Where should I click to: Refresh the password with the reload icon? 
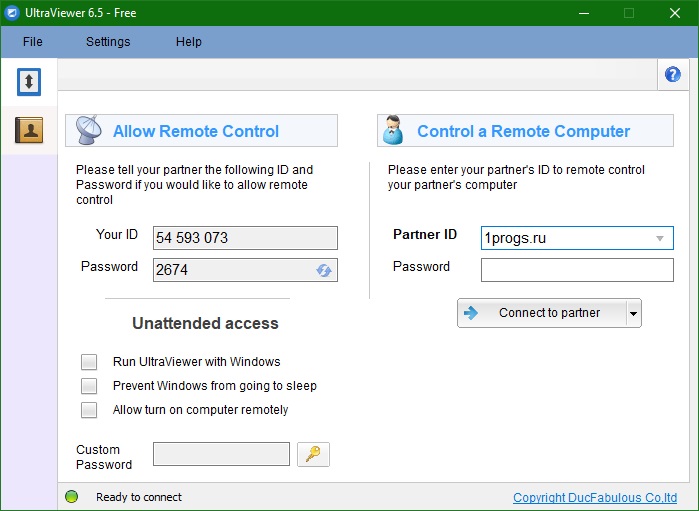tap(324, 270)
